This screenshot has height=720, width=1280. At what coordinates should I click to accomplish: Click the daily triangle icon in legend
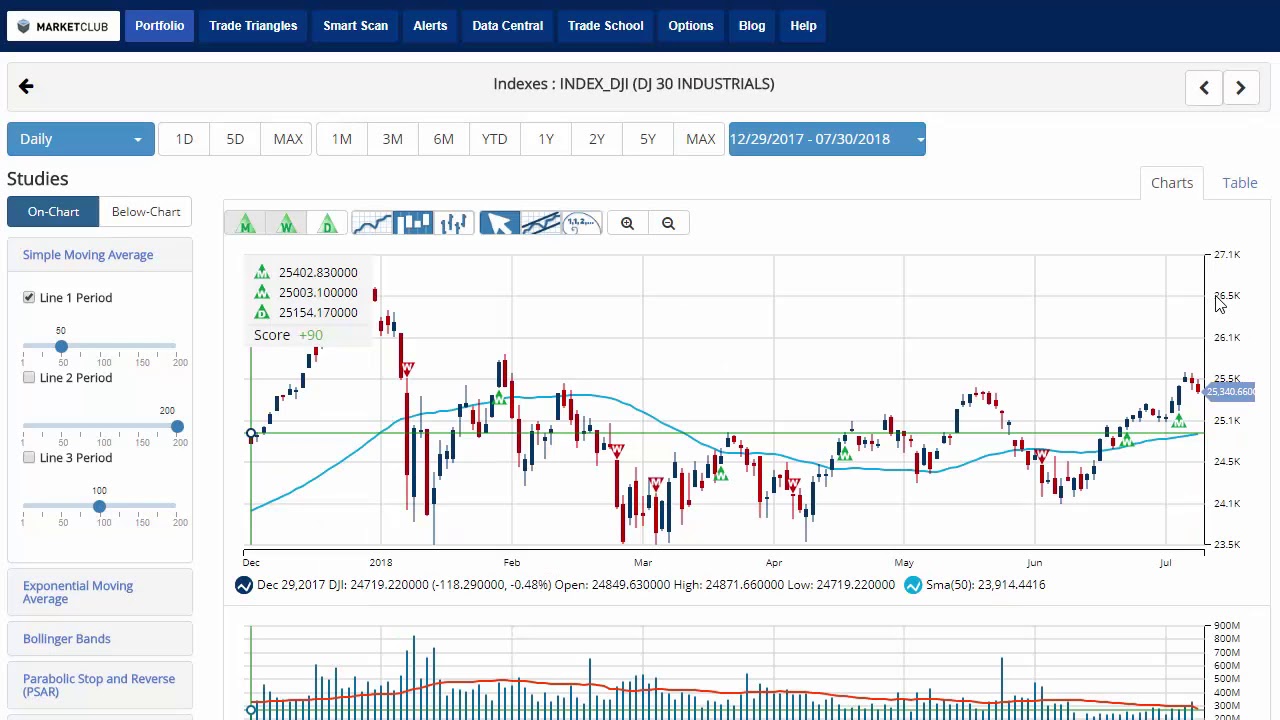tap(262, 312)
